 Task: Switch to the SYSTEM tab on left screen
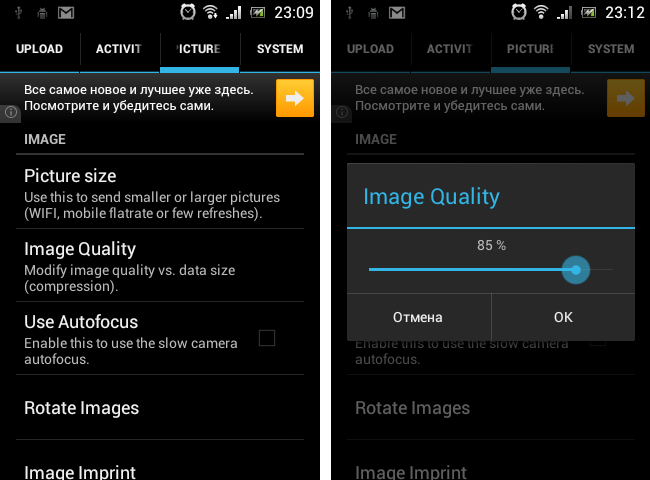(x=280, y=49)
